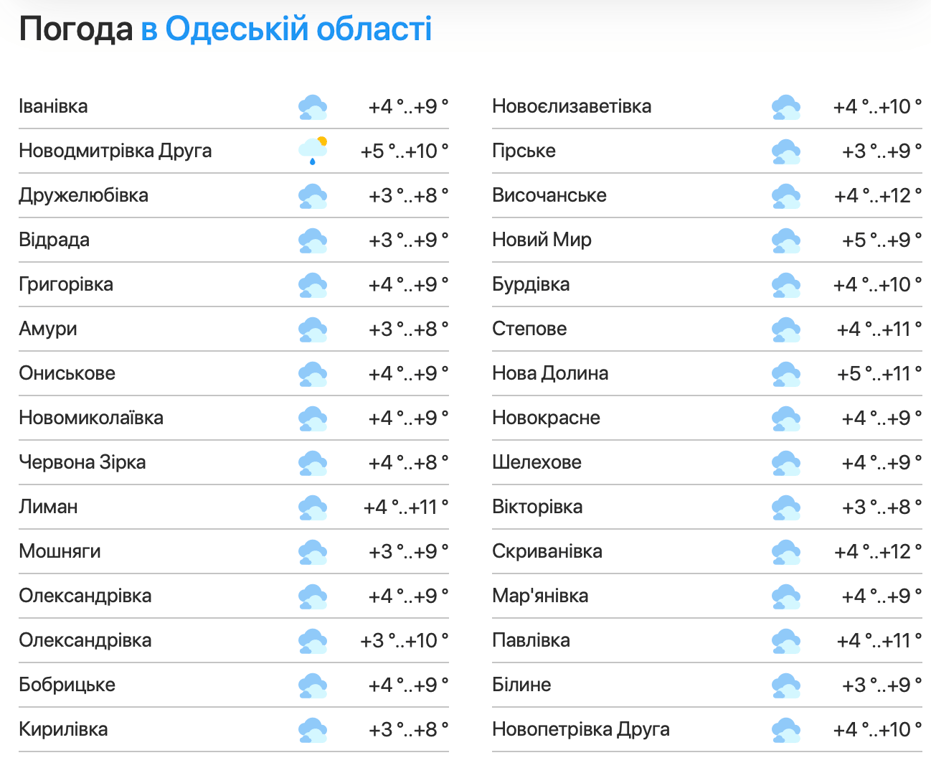Click the Новопетрівка Друга location
The width and height of the screenshot is (931, 768).
pyautogui.click(x=580, y=729)
